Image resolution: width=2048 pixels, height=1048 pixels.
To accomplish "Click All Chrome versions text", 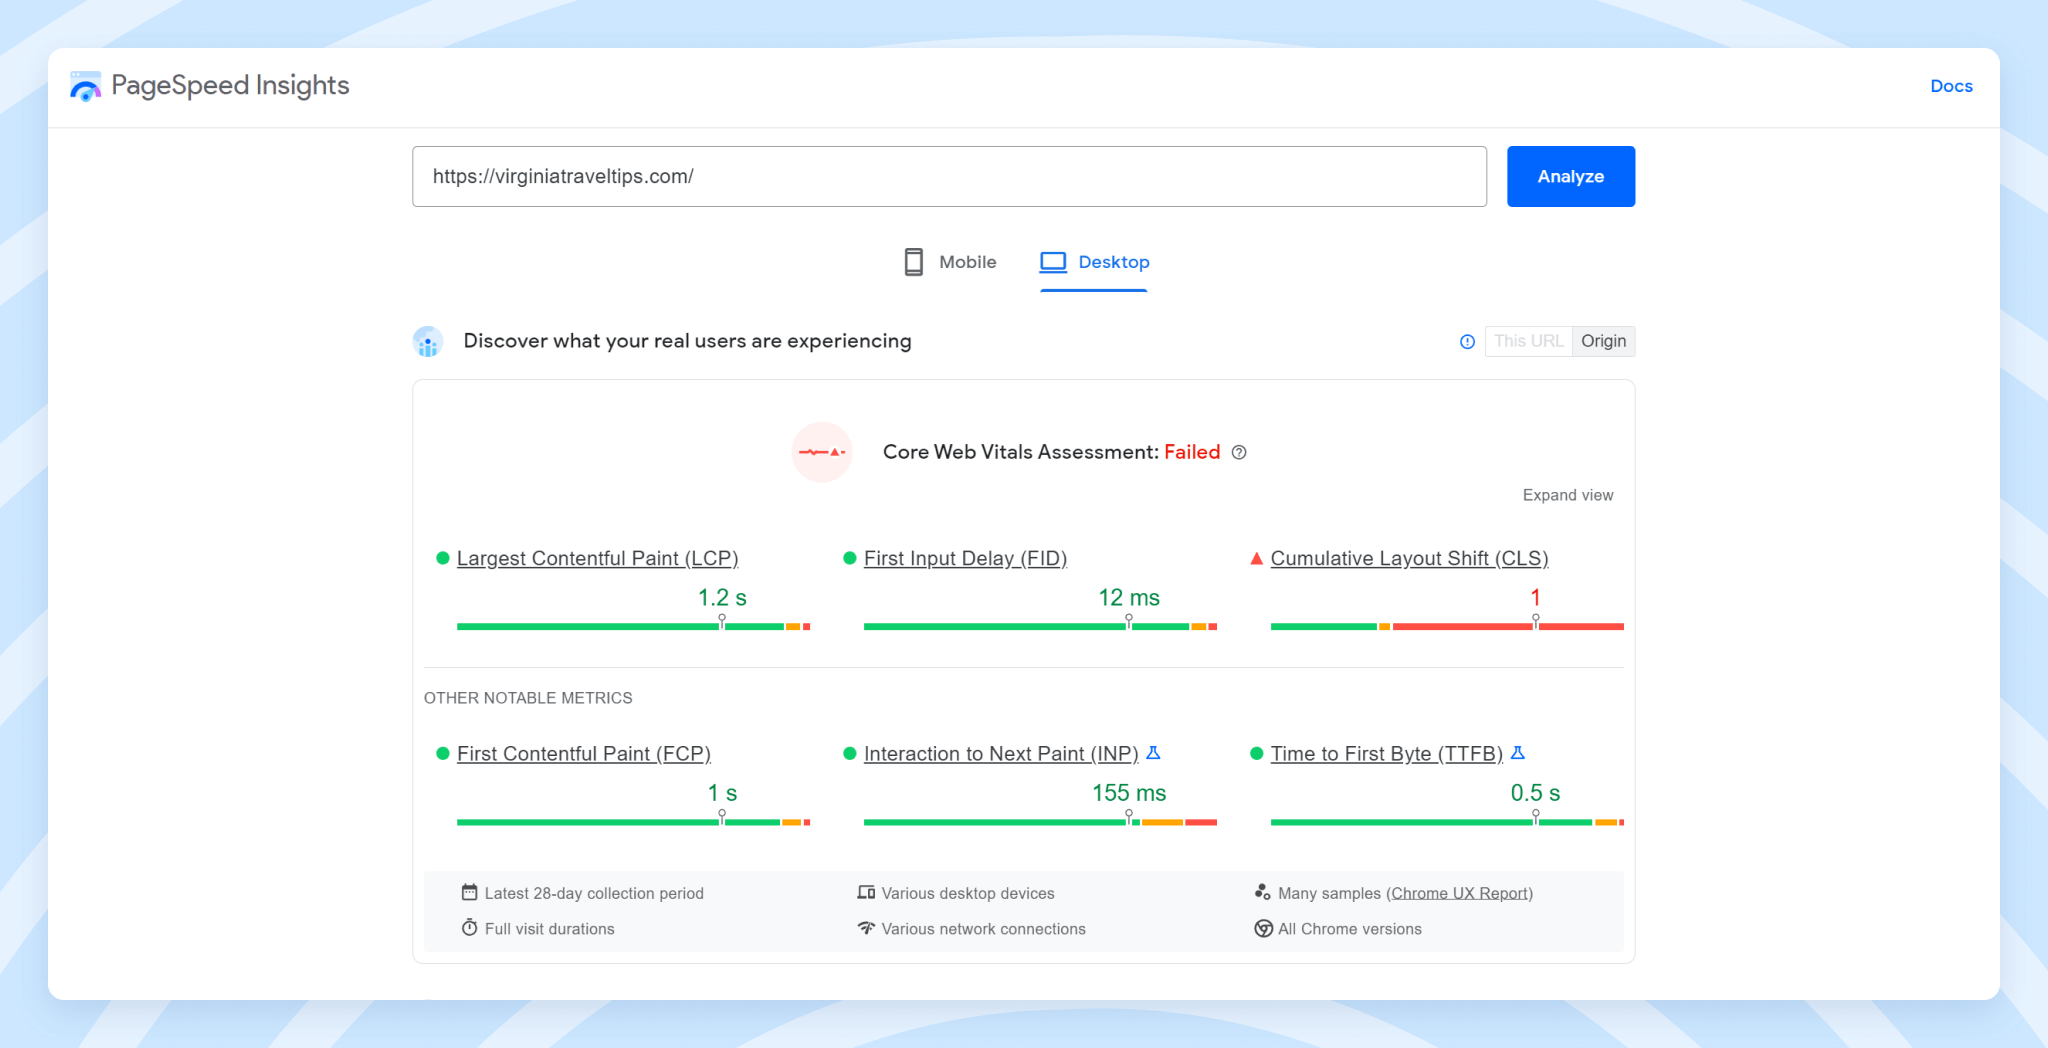I will tap(1350, 929).
